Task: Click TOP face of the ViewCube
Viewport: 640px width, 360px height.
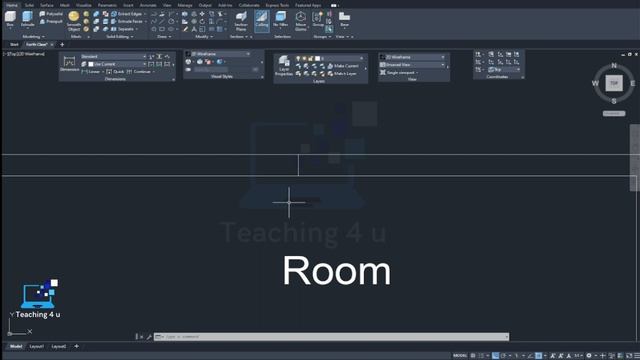Action: [614, 83]
